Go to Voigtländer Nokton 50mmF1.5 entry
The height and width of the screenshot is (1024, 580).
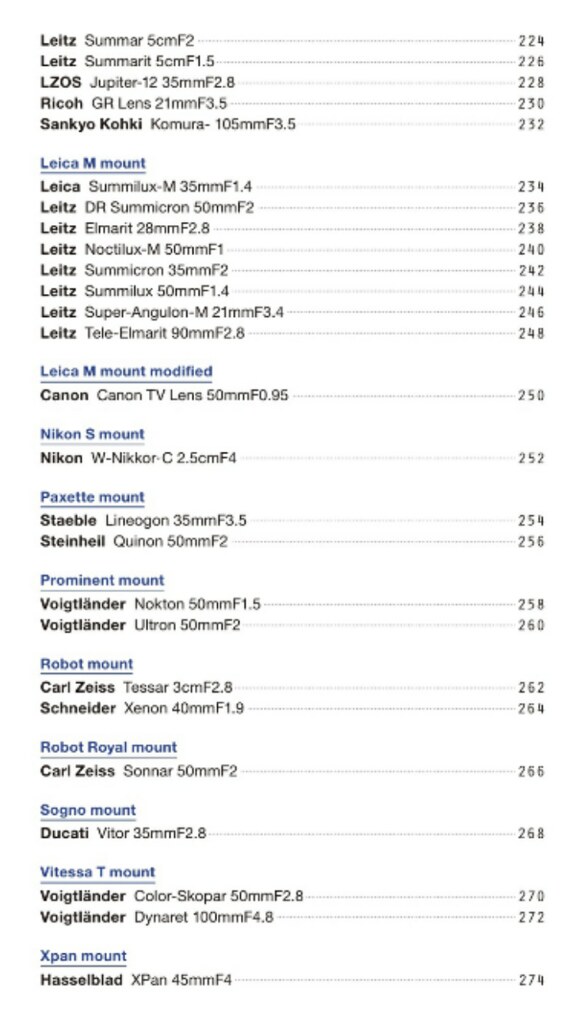292,604
